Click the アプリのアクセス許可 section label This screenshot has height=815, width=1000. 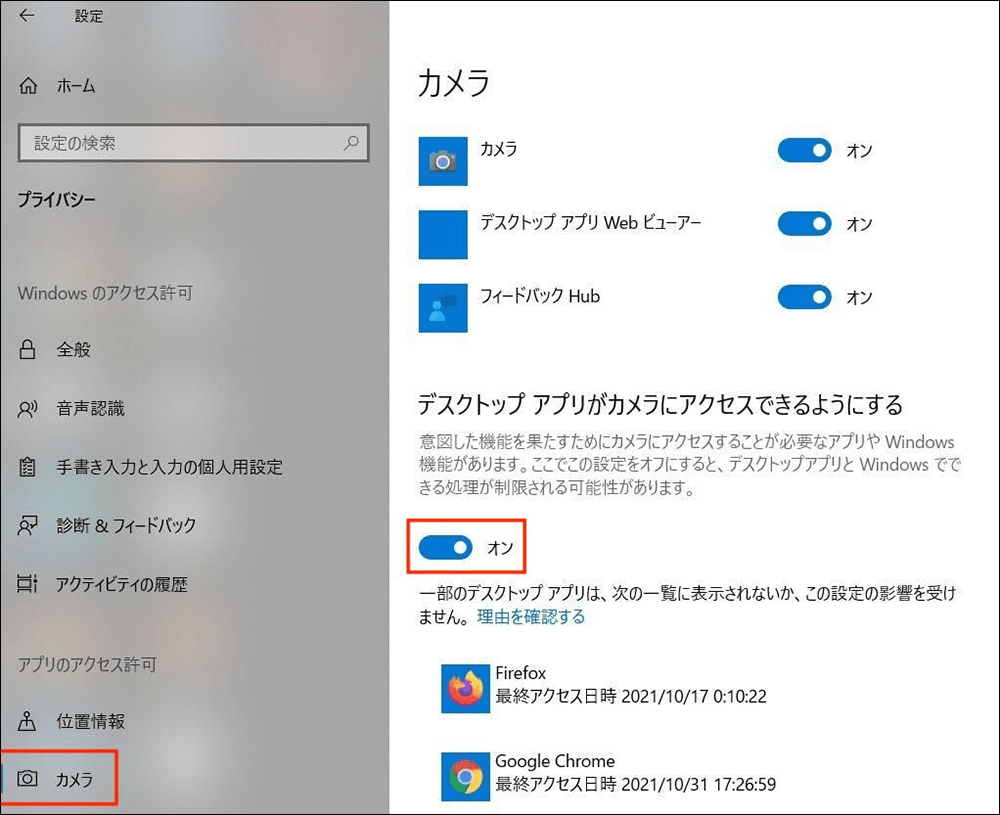87,664
